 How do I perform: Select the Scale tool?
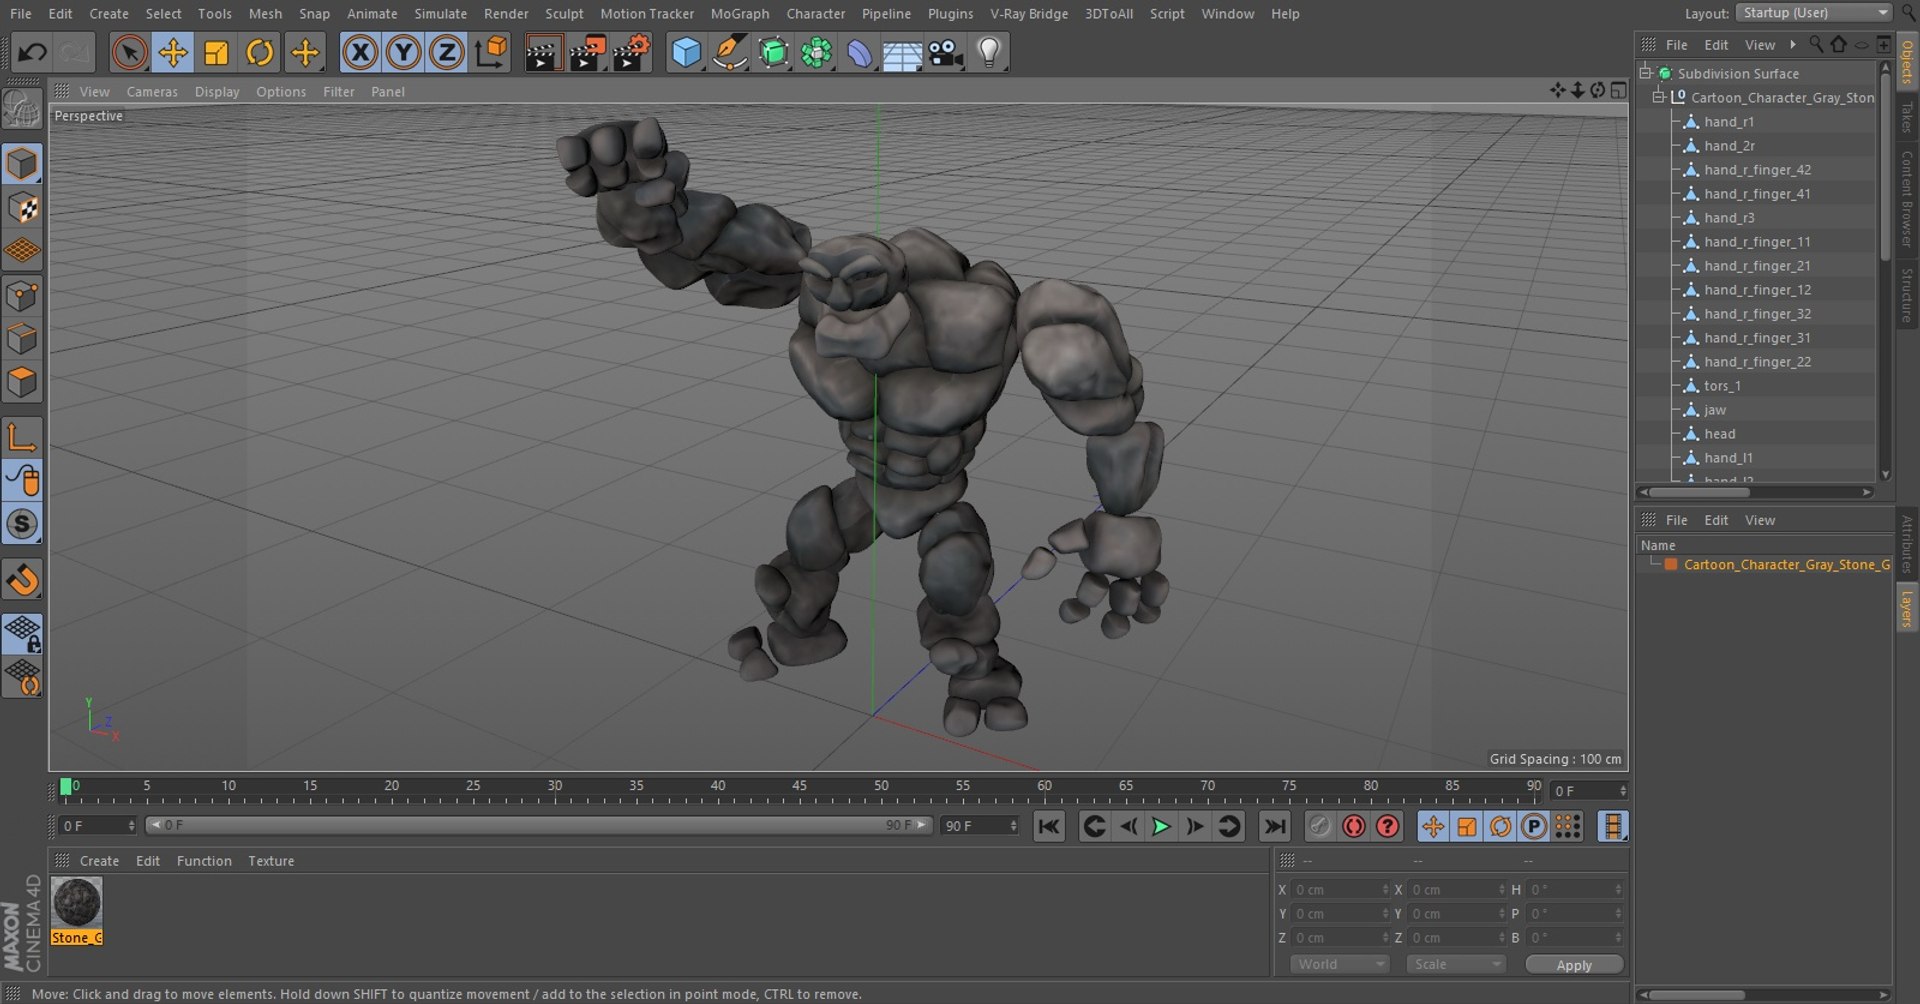coord(216,52)
